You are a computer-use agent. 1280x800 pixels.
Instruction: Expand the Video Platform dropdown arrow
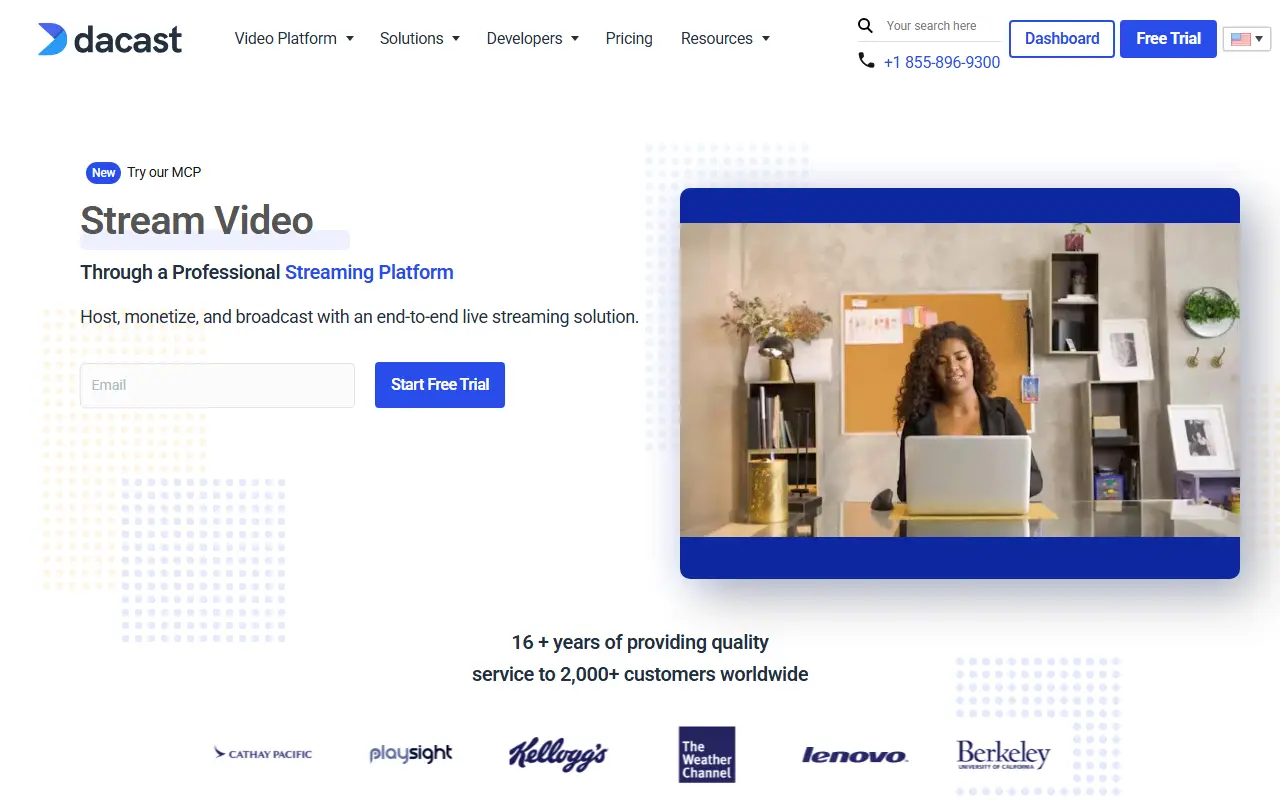350,39
